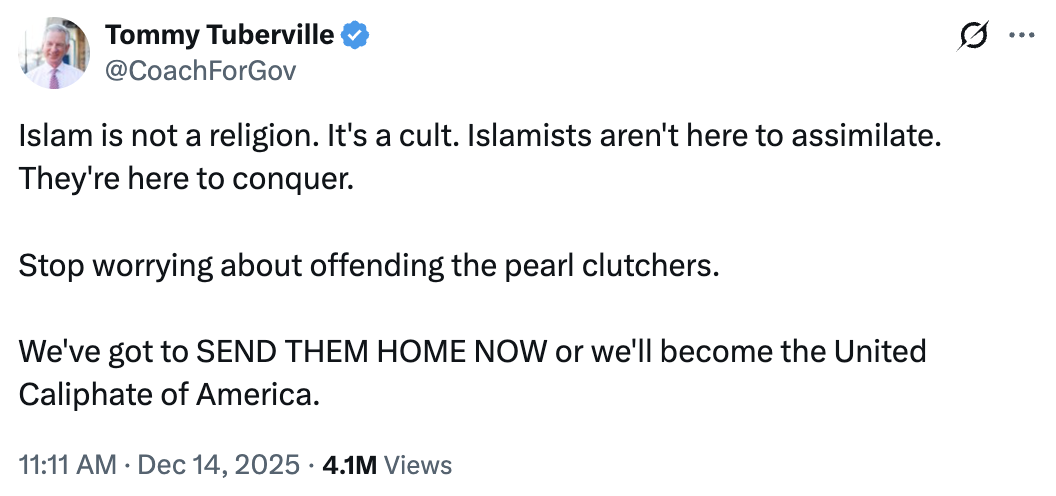Click the last line "Caliphate of America."
1056x496 pixels.
170,394
